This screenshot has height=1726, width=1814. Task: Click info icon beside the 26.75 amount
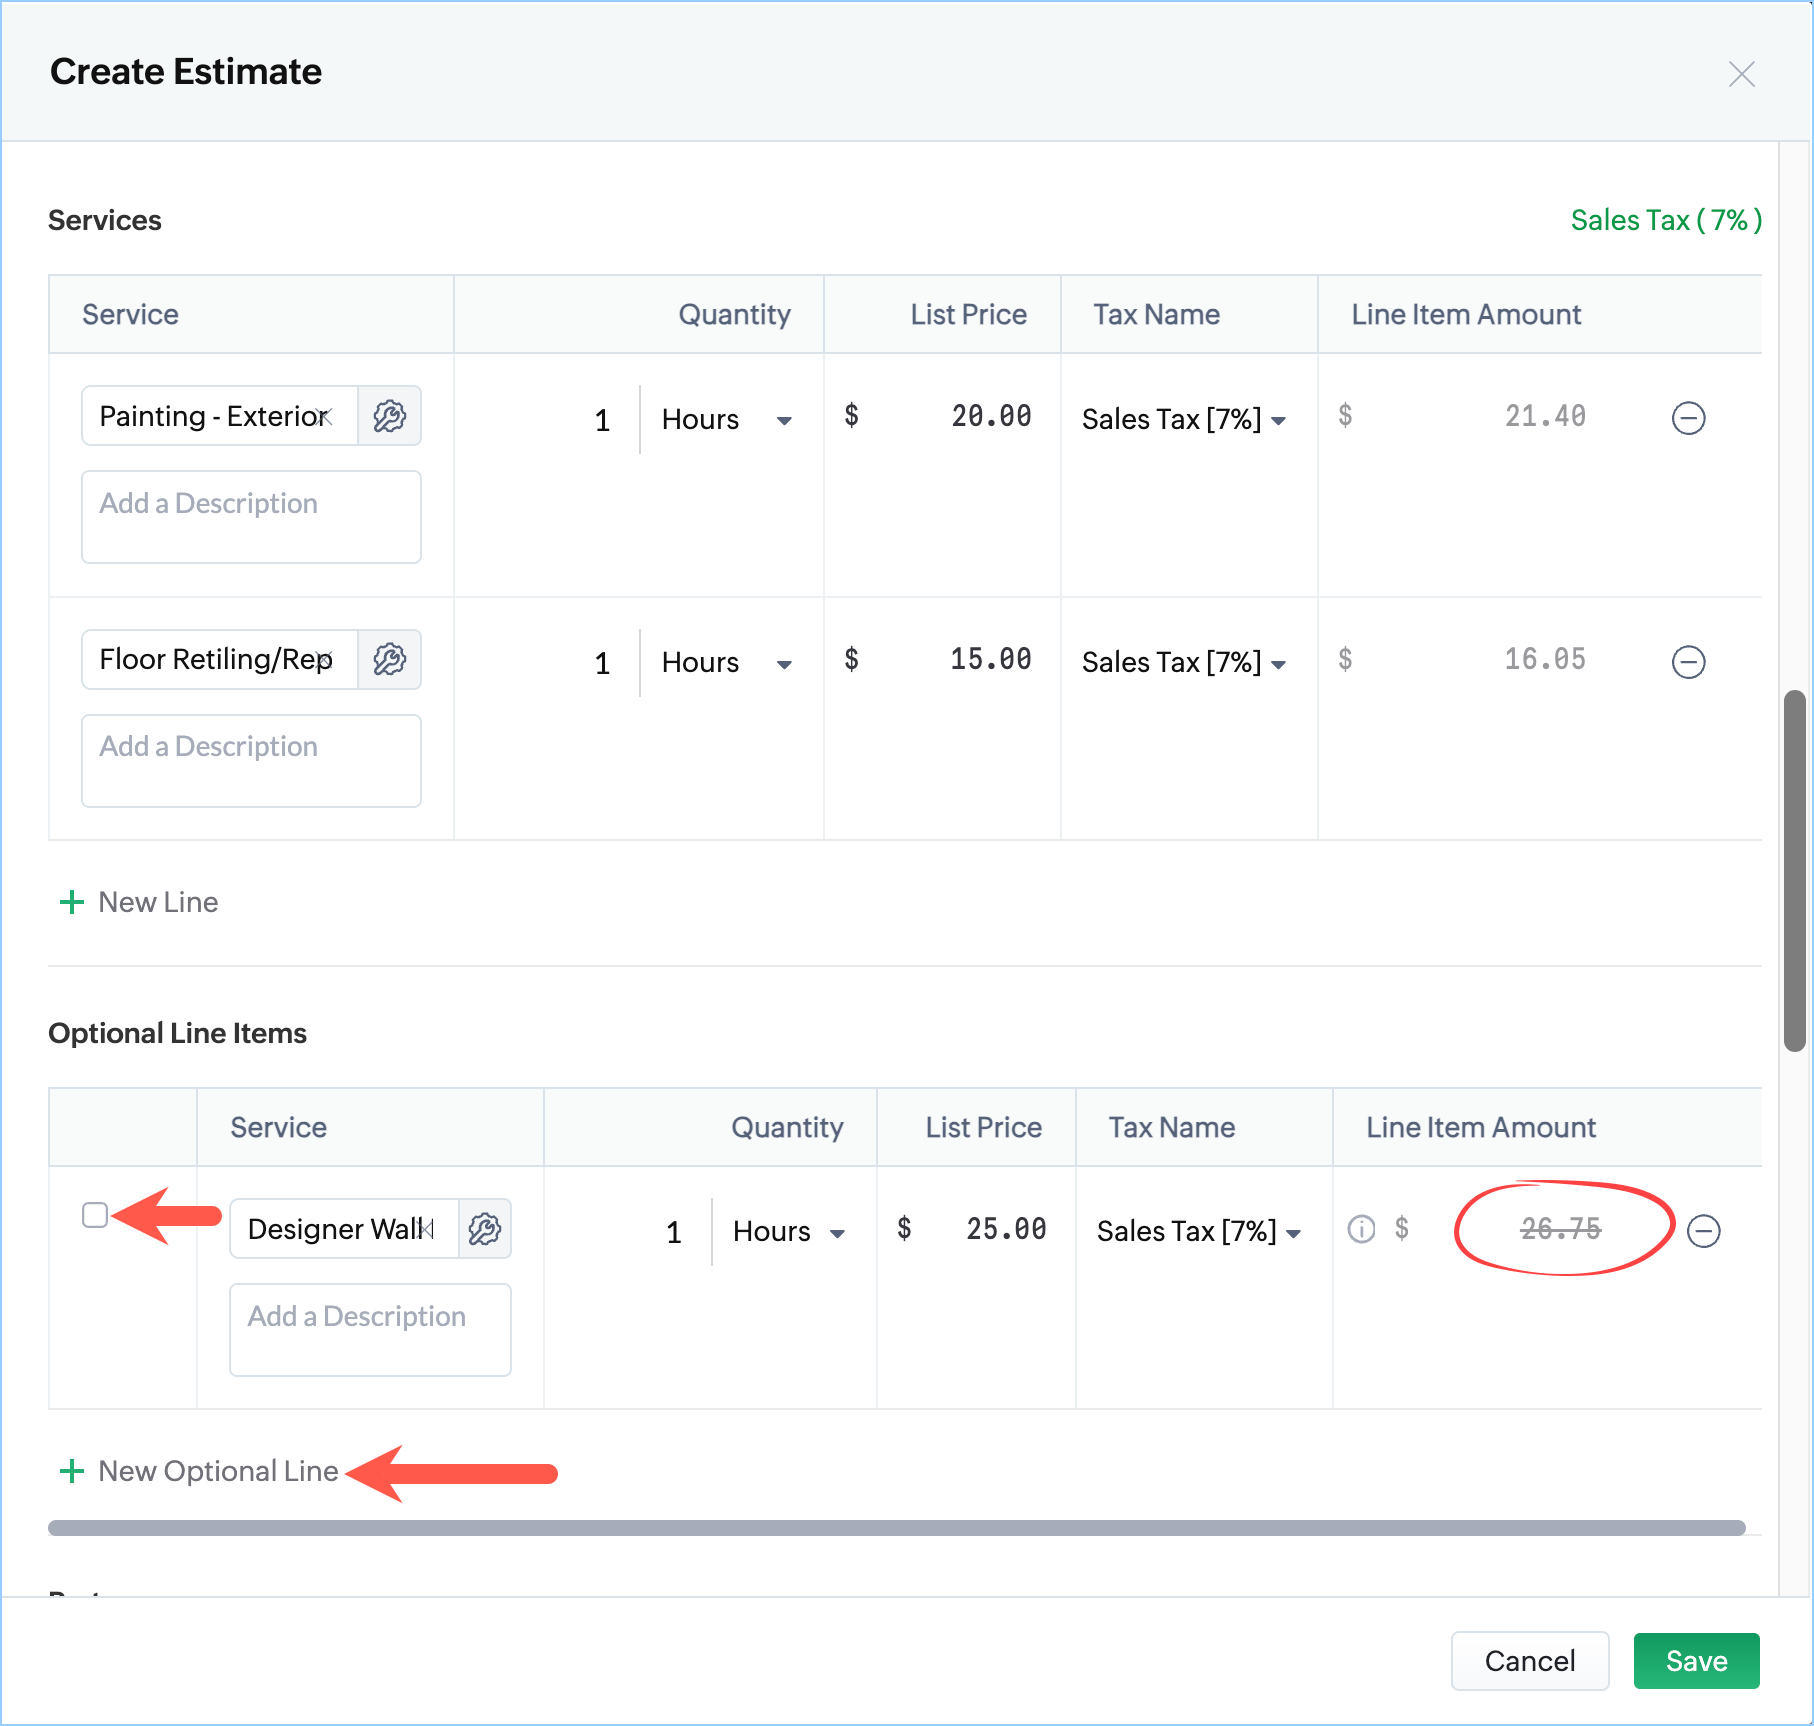click(1361, 1229)
